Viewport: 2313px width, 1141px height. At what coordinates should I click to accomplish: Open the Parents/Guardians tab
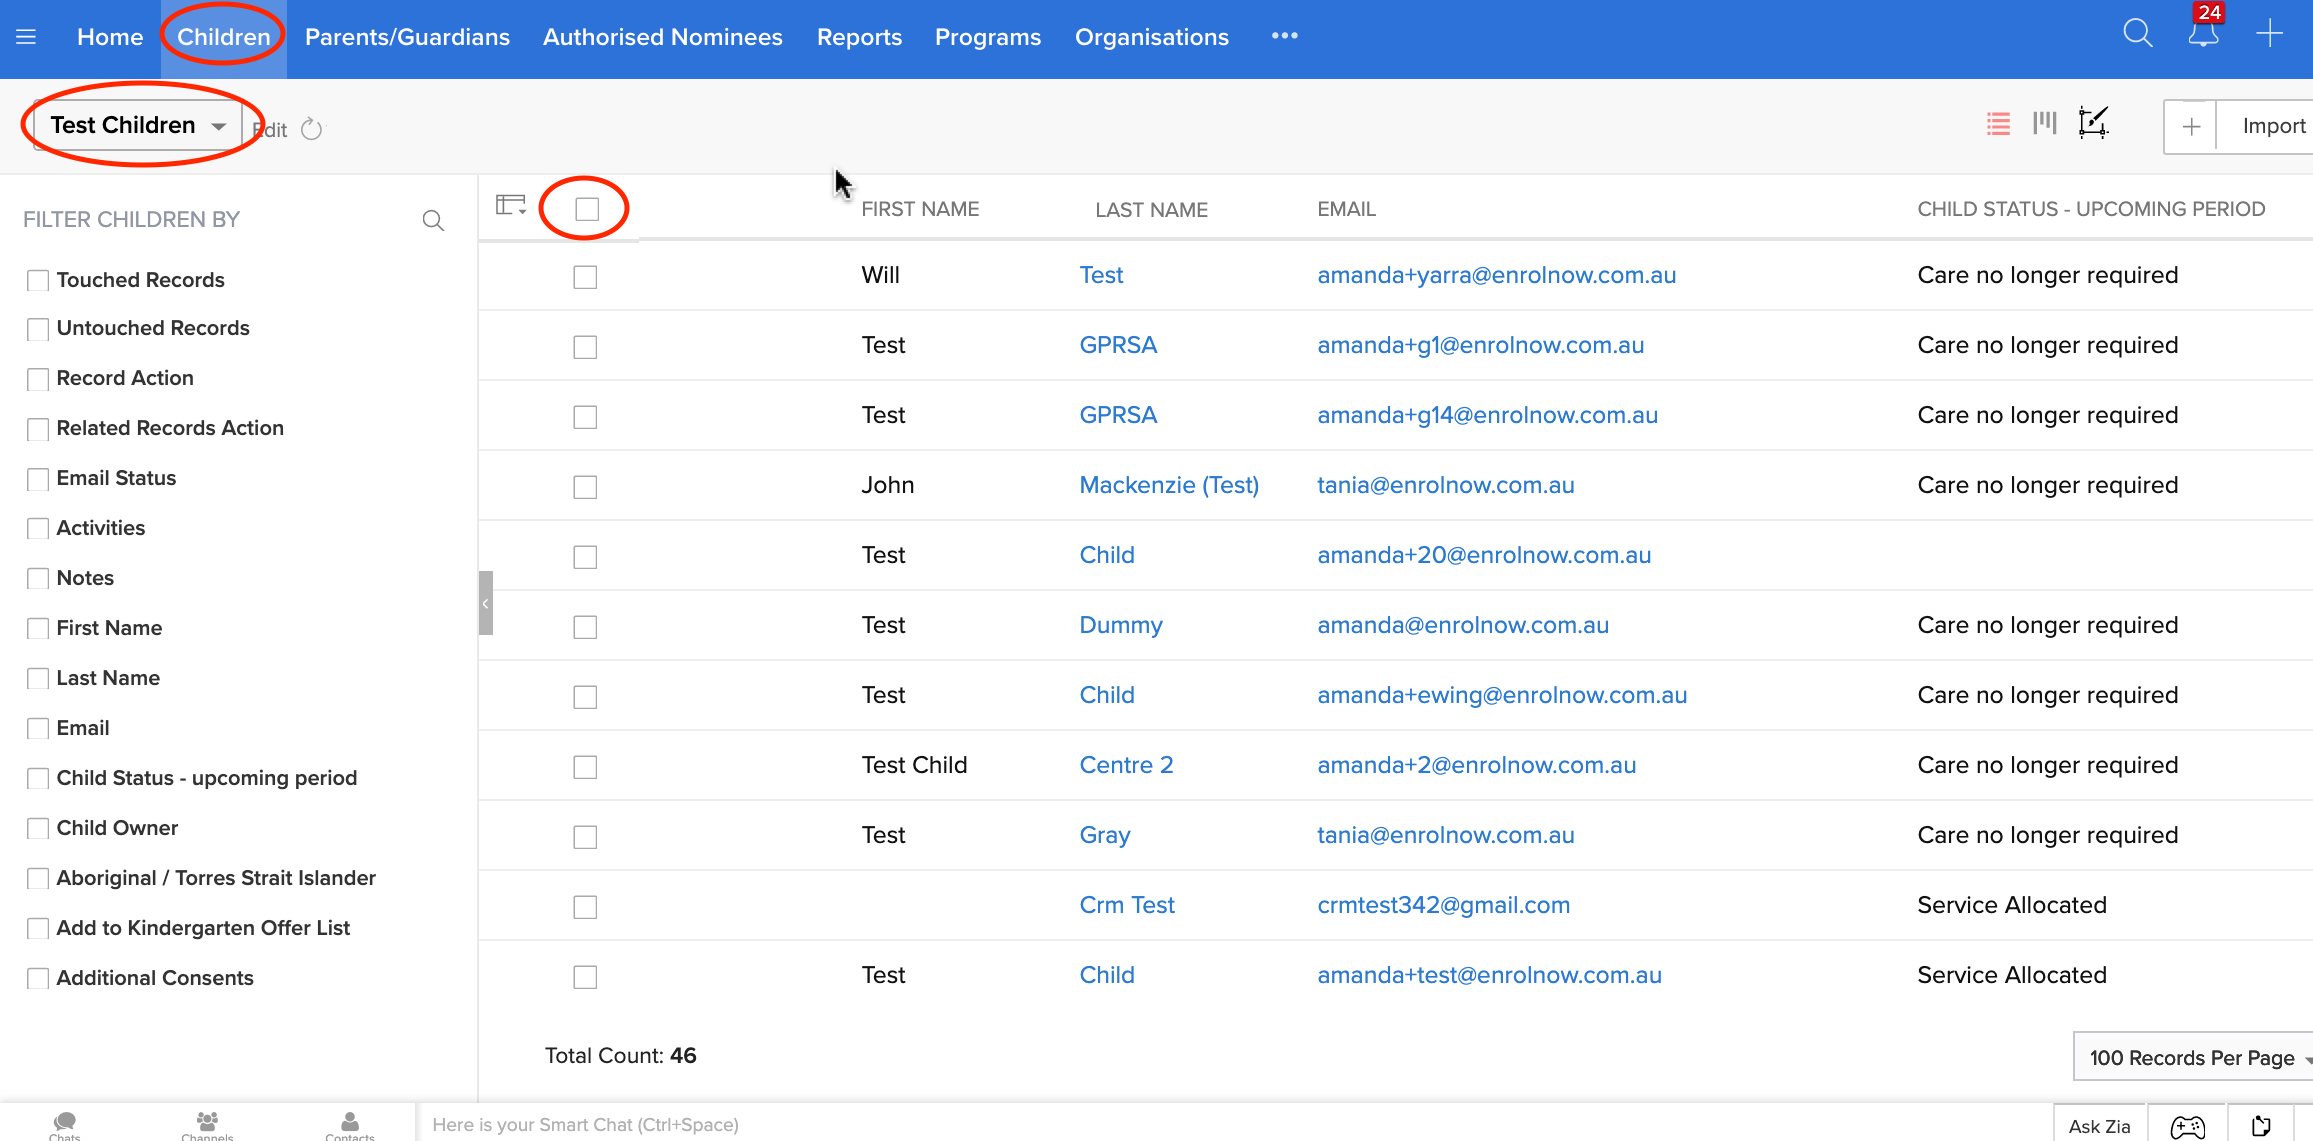pyautogui.click(x=407, y=37)
